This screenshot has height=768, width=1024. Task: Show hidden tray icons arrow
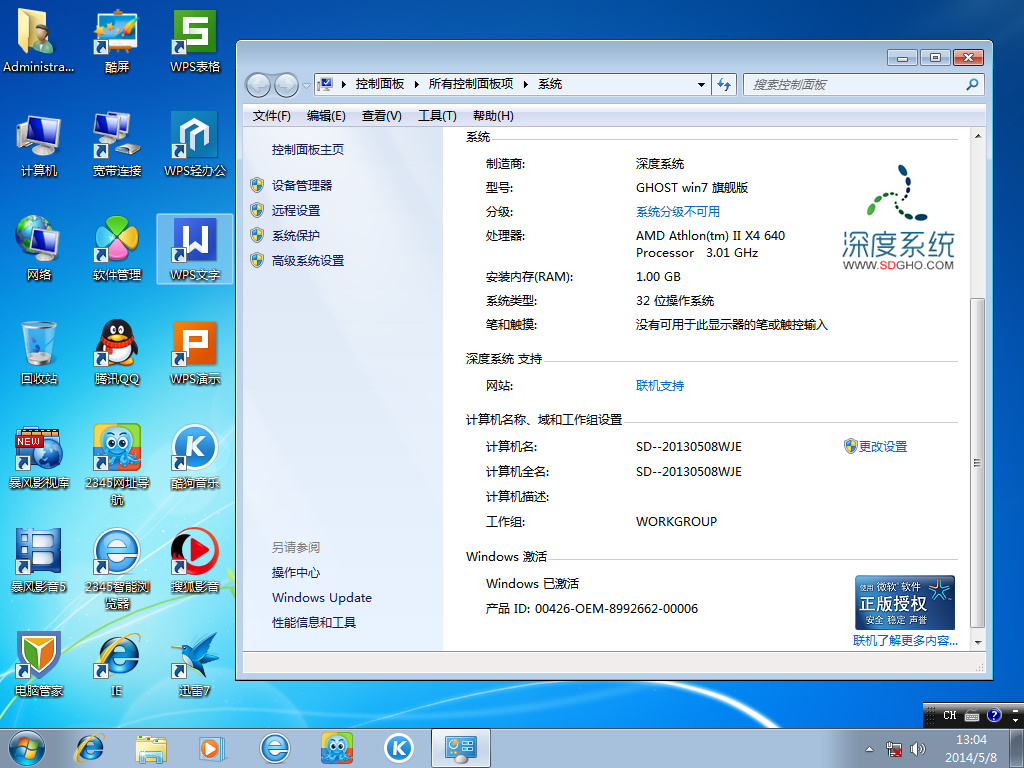tap(869, 749)
